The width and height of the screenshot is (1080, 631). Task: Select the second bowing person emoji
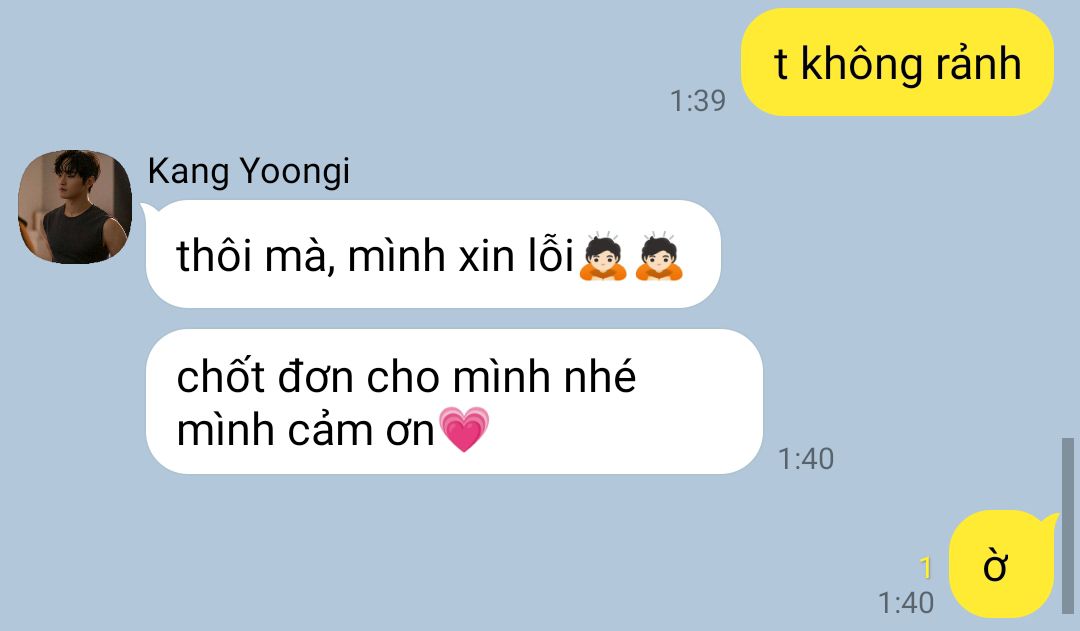659,256
